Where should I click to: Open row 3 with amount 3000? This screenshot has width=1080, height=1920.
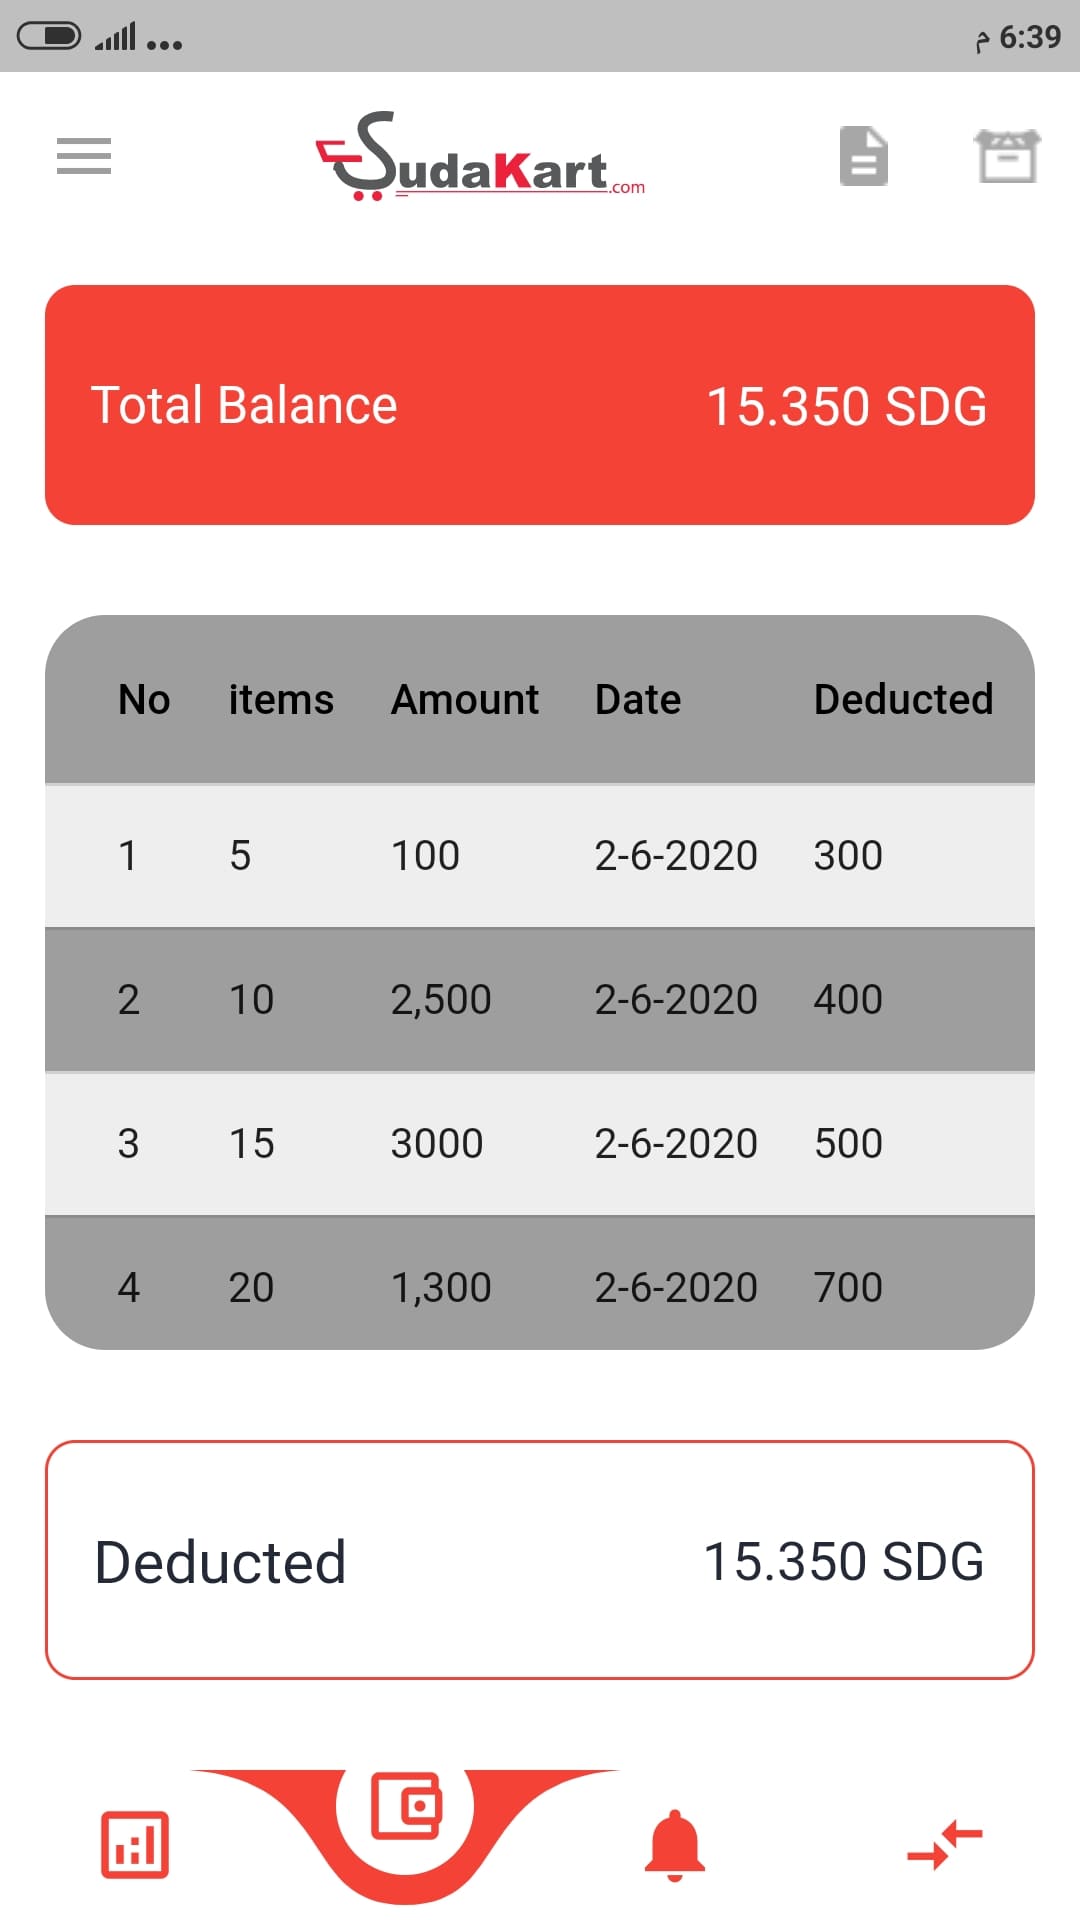coord(540,1144)
